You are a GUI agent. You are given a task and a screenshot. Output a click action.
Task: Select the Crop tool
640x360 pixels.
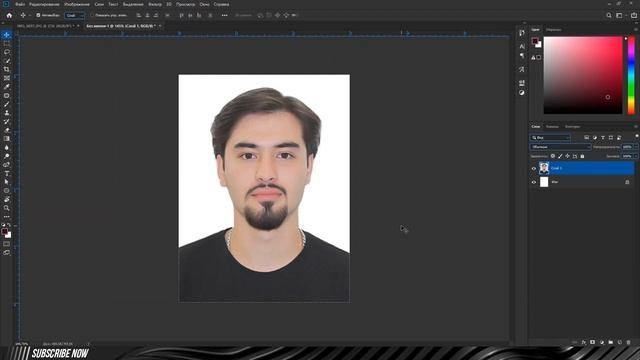click(x=7, y=69)
